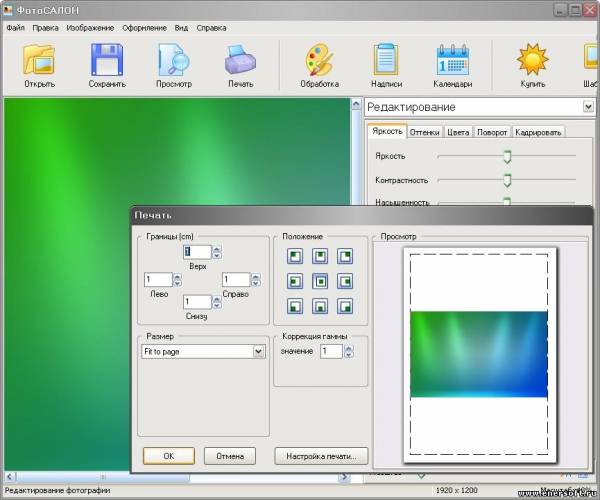Image resolution: width=600 pixels, height=500 pixels.
Task: Click the canvas horizontal scrollbar left arrow
Action: click(x=10, y=477)
